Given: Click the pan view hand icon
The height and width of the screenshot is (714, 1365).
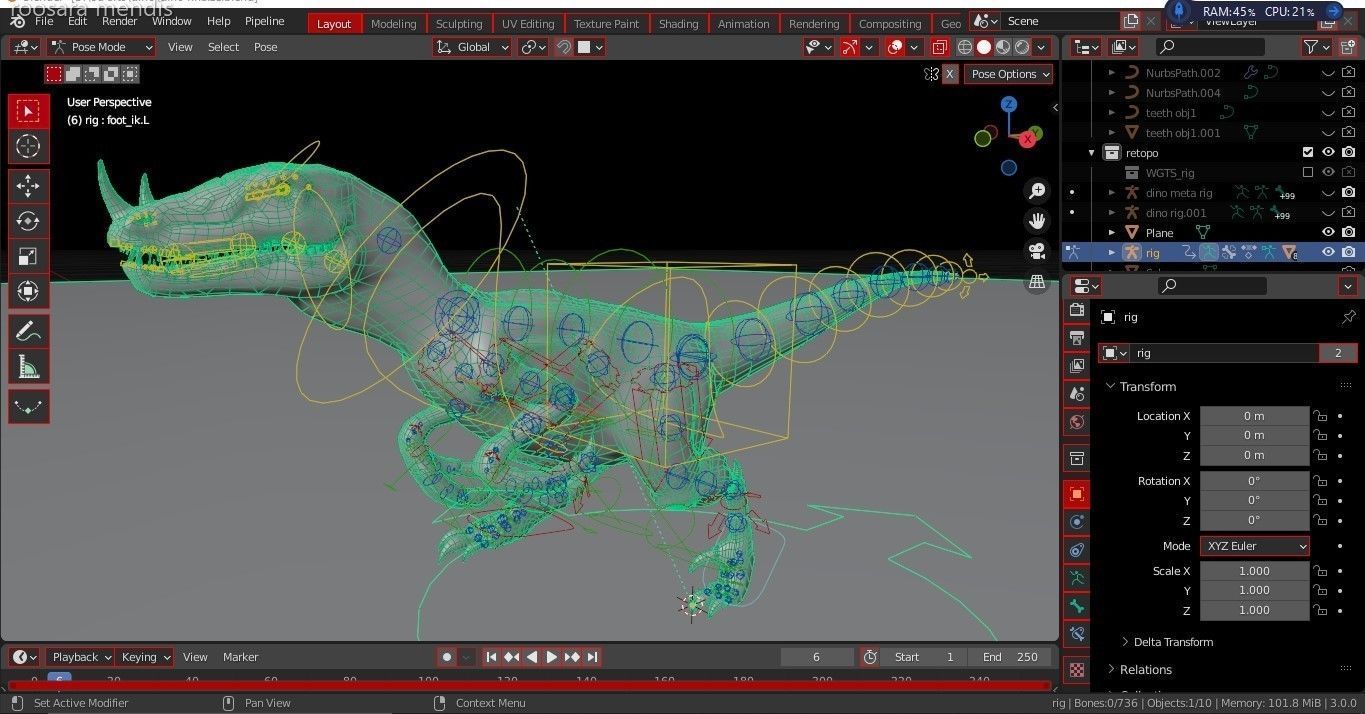Looking at the screenshot, I should coord(1037,220).
